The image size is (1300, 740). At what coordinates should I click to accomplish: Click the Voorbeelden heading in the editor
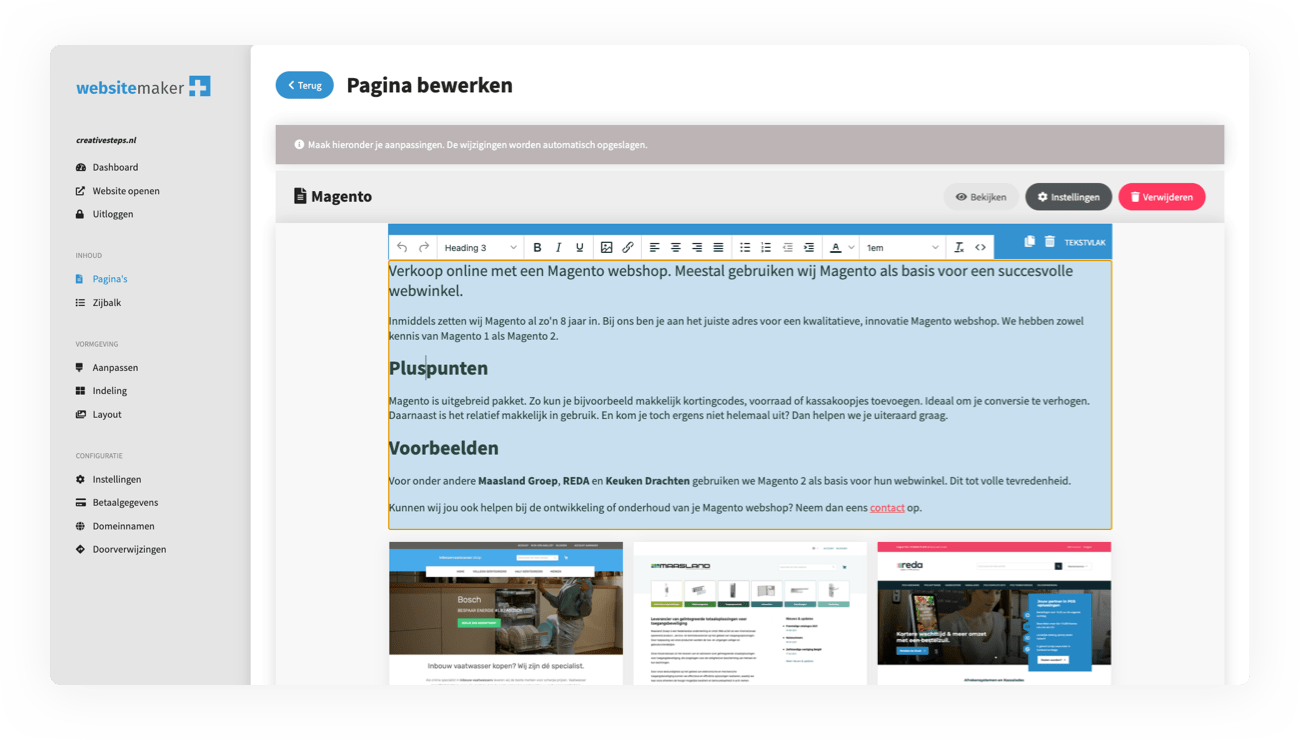[443, 448]
